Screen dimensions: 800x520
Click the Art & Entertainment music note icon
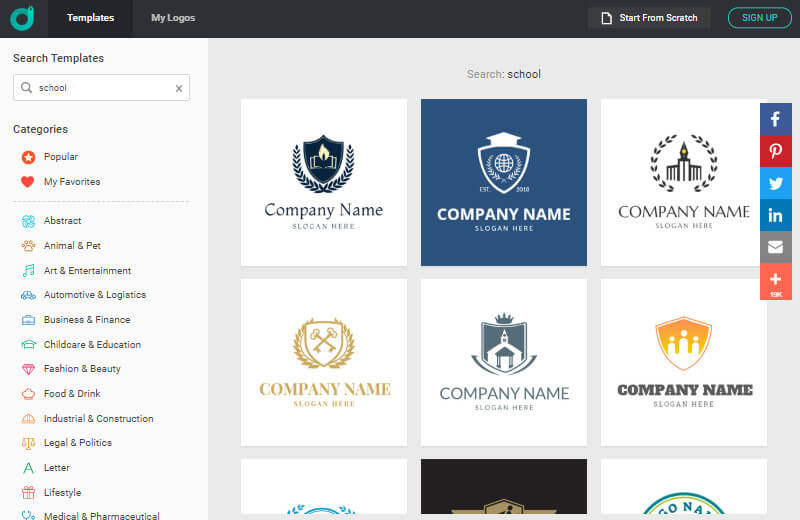(x=29, y=270)
